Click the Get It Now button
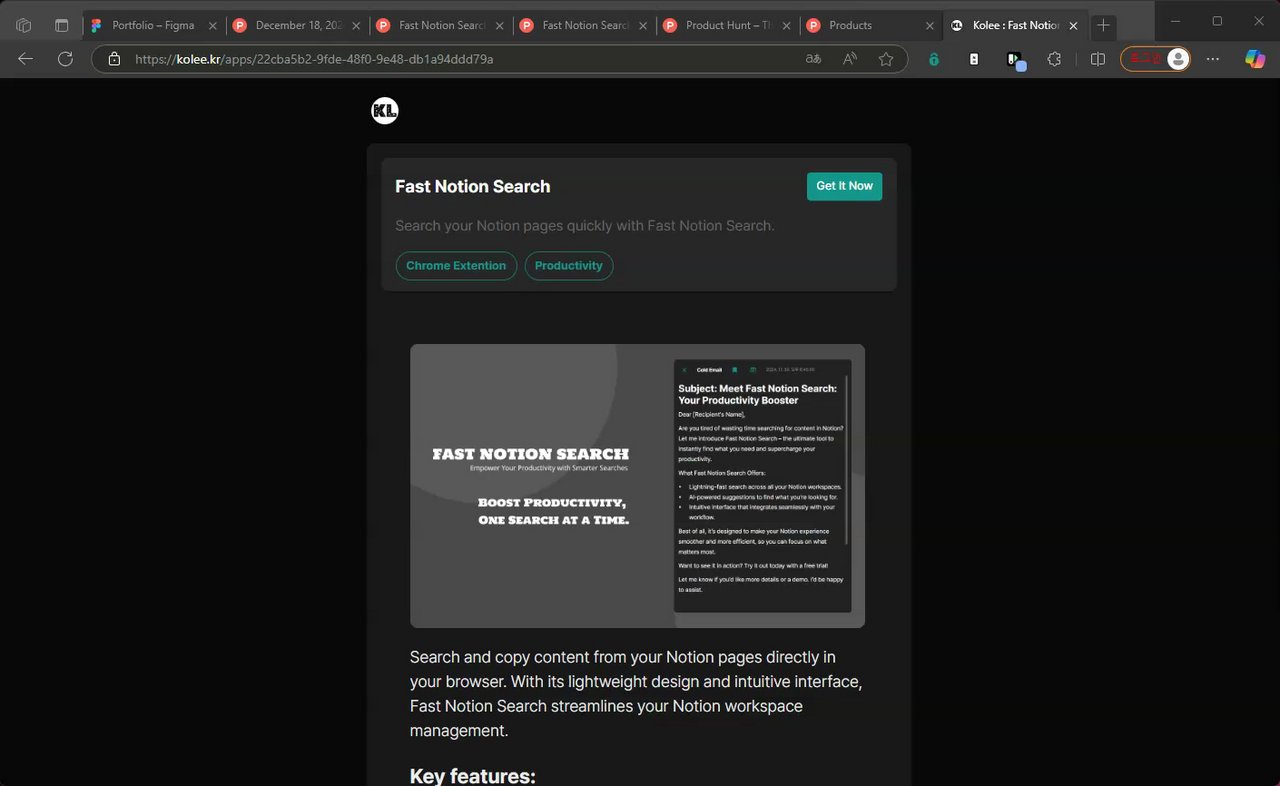This screenshot has height=786, width=1280. [844, 186]
